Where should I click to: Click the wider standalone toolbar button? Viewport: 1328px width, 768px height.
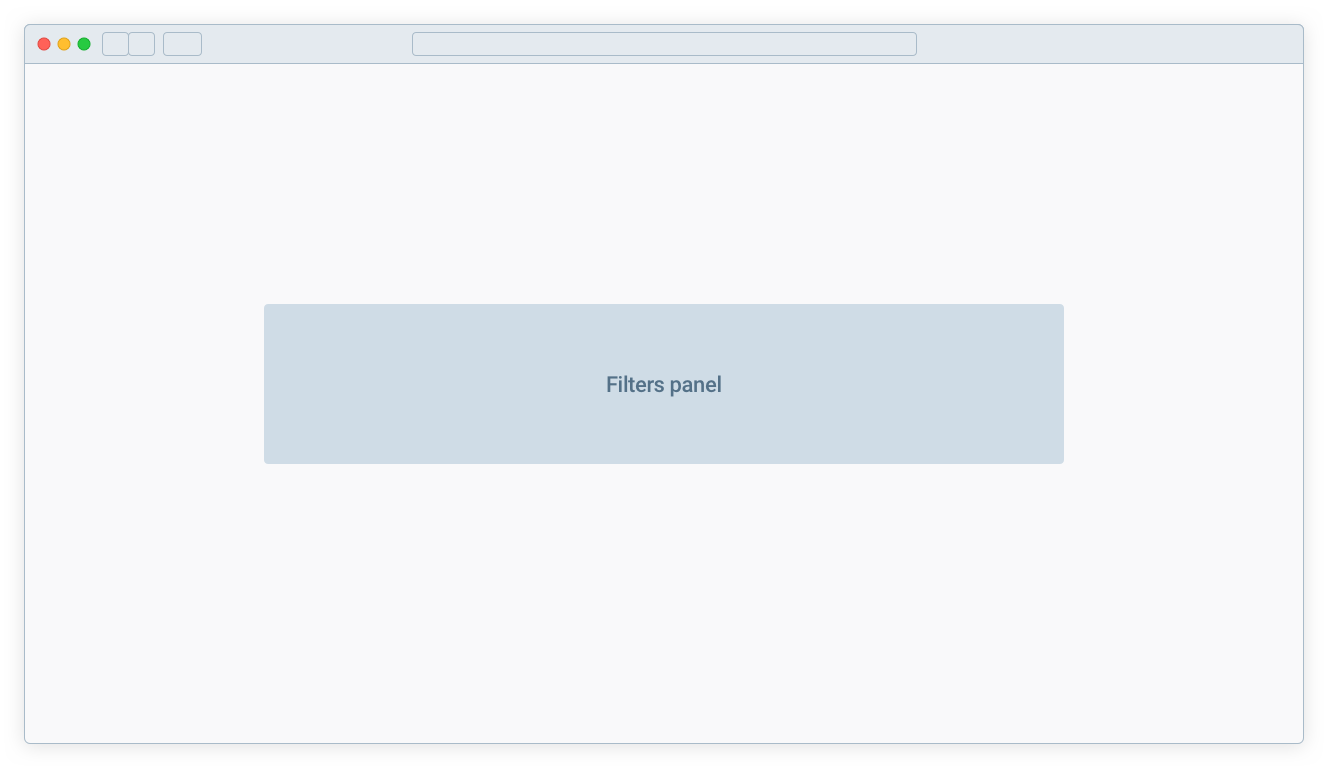pos(182,44)
